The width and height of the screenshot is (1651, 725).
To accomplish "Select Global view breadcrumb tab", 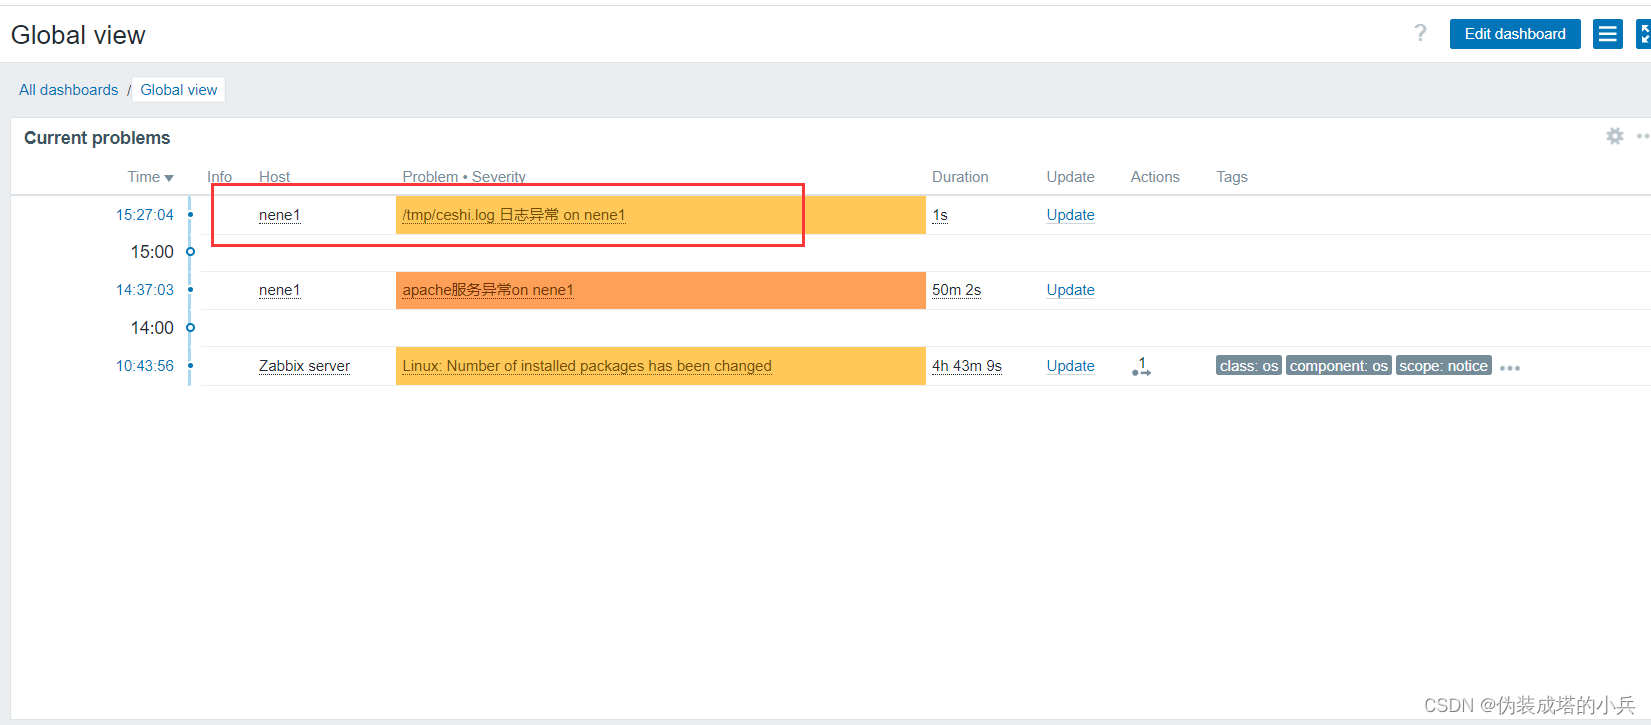I will tap(179, 90).
